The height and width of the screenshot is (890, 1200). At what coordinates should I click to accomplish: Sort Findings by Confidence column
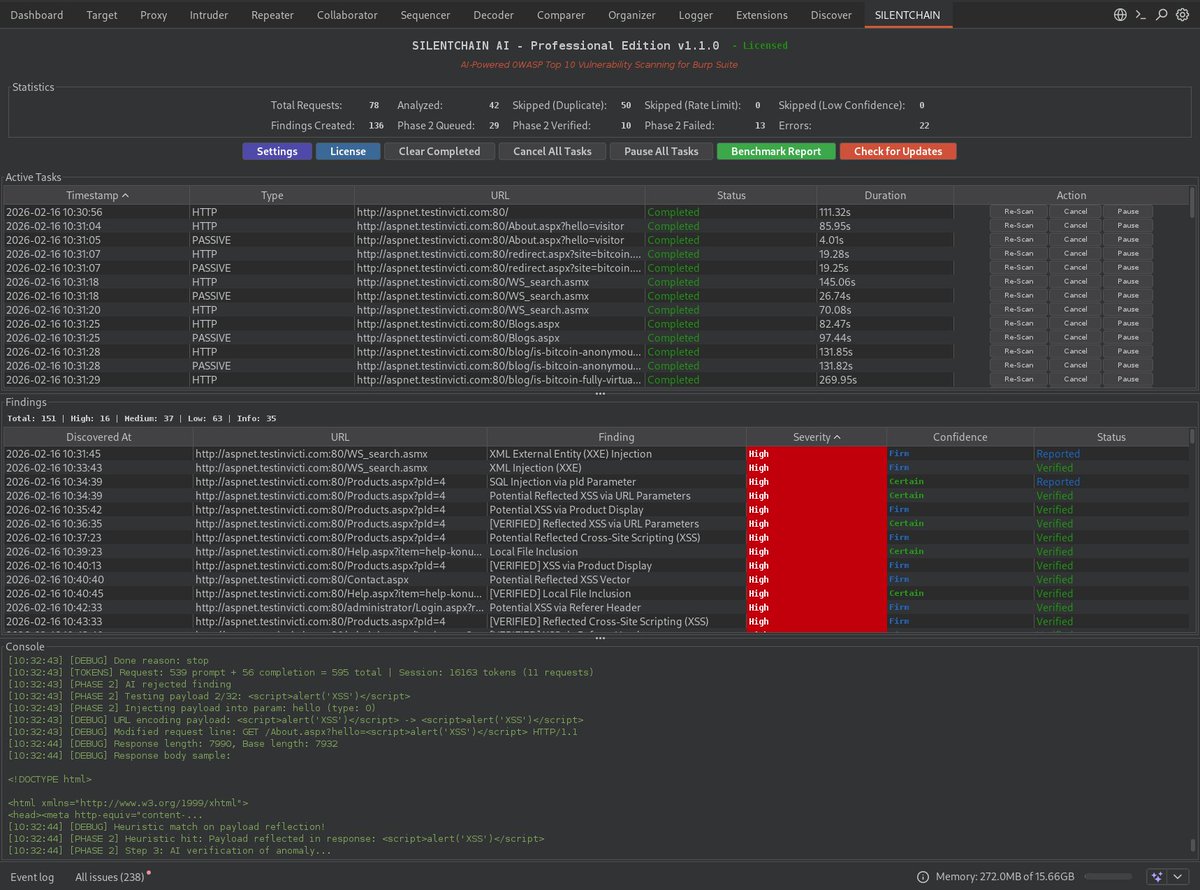[960, 437]
